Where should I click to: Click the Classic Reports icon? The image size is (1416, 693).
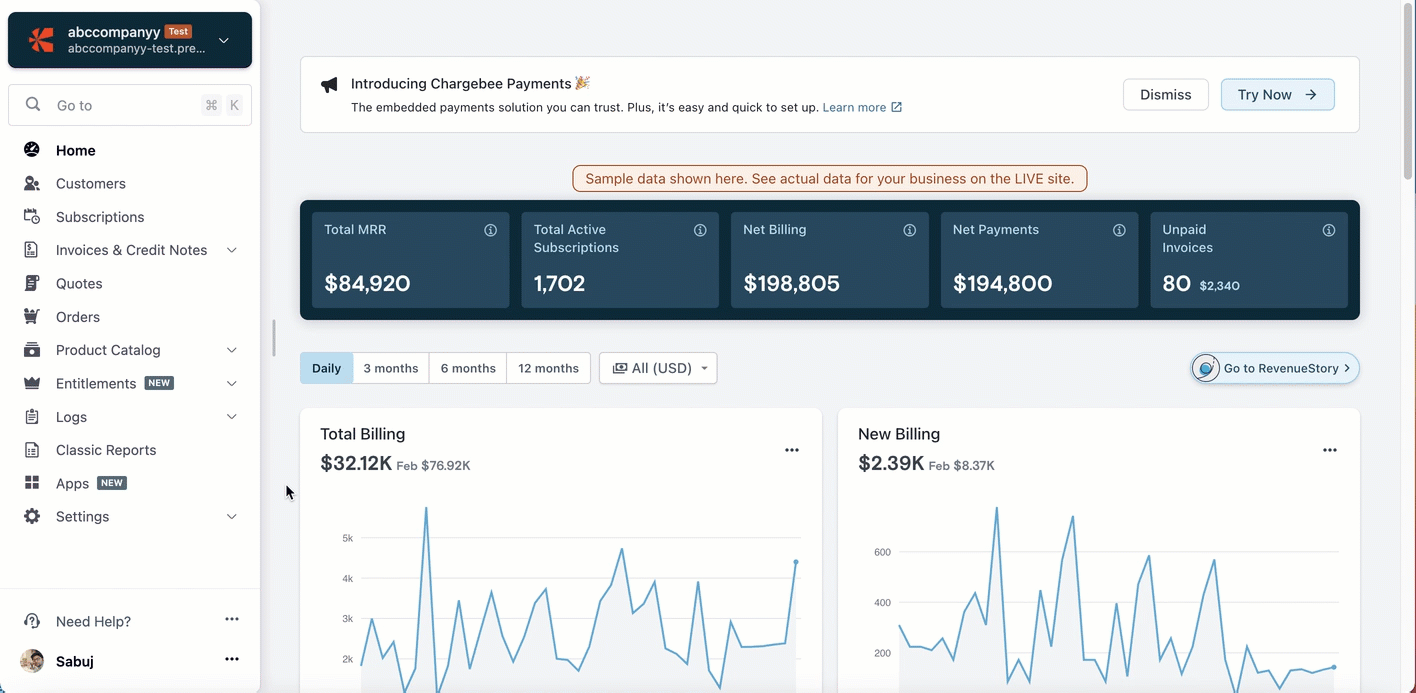tap(32, 450)
